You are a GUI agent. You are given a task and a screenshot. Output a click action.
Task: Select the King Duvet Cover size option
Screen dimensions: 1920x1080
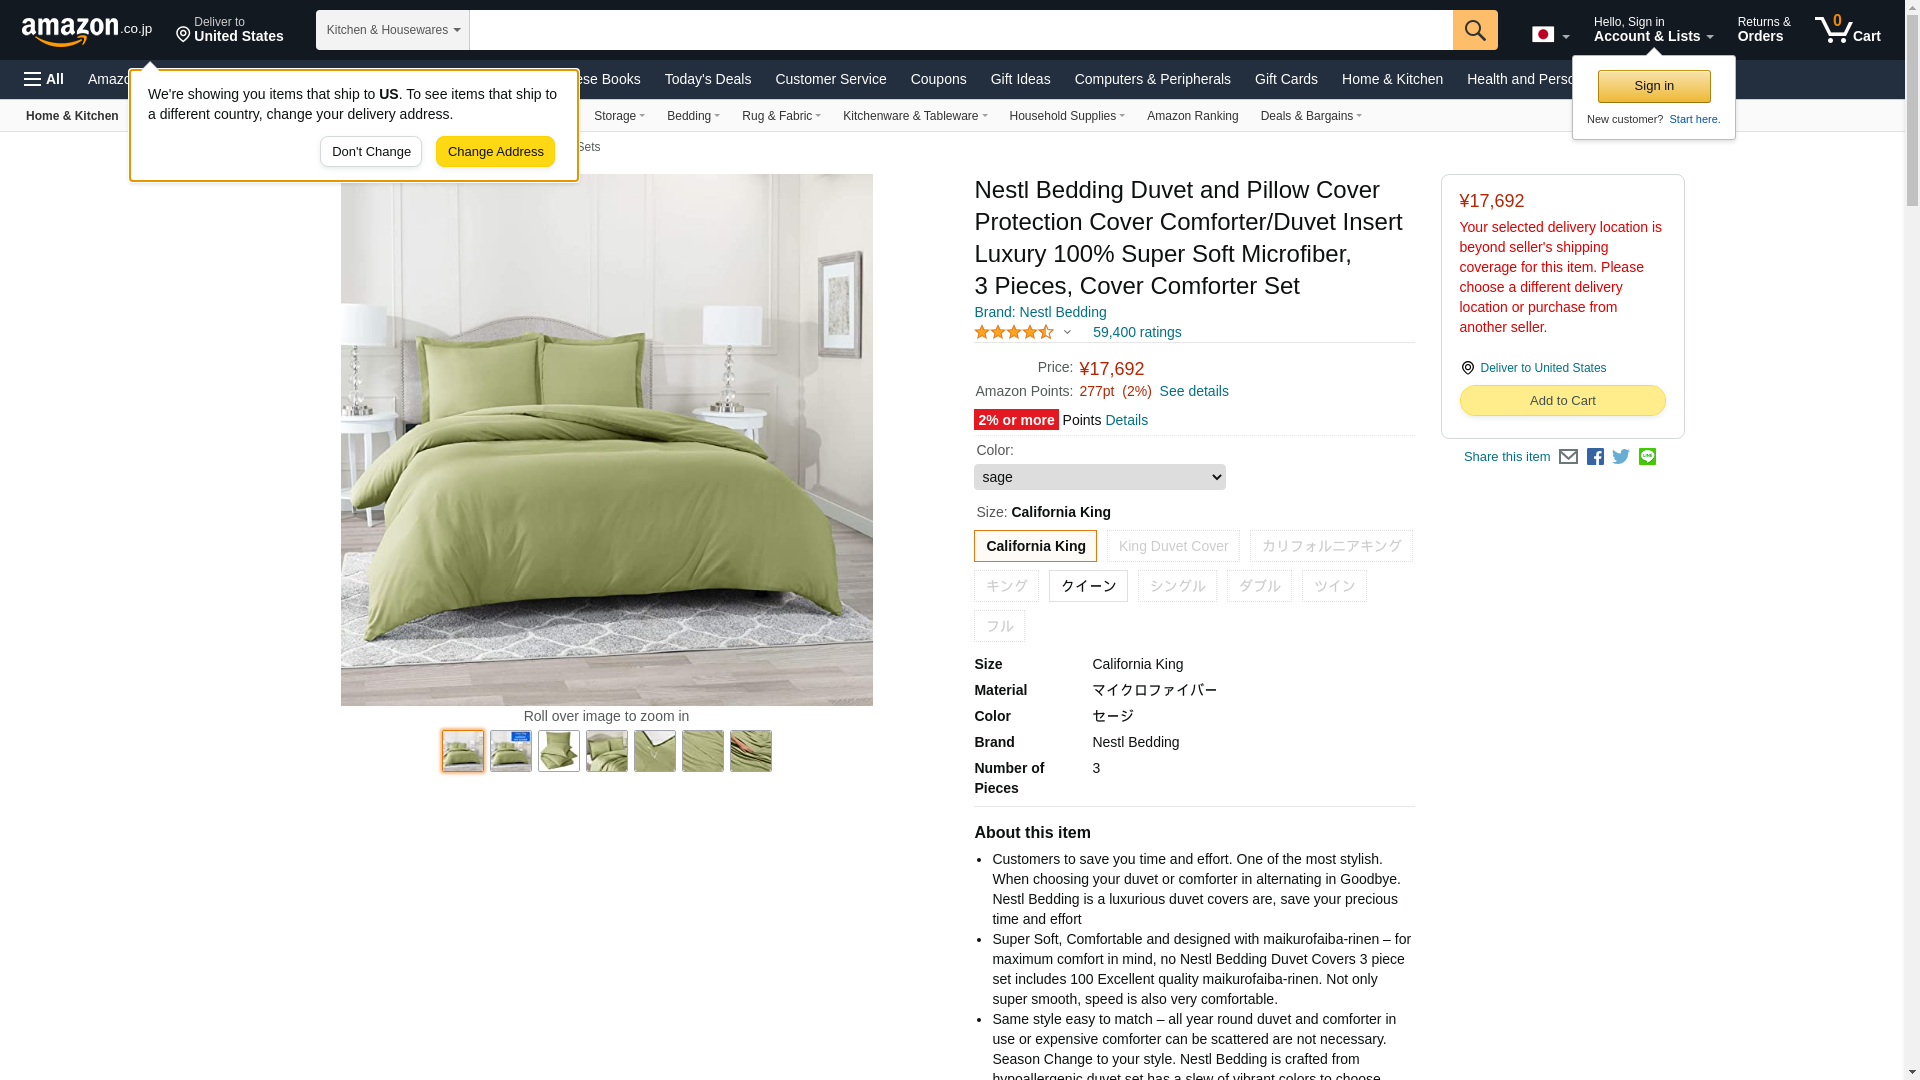(x=1173, y=546)
